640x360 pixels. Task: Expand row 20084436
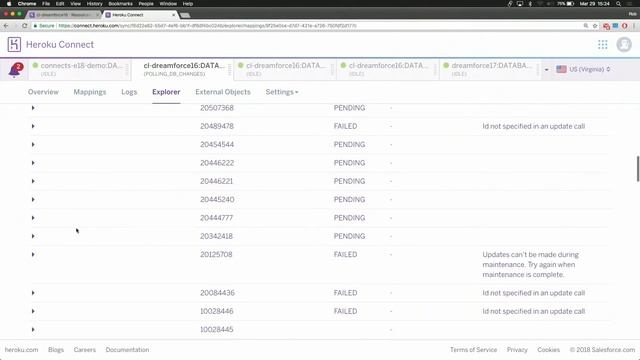point(33,293)
